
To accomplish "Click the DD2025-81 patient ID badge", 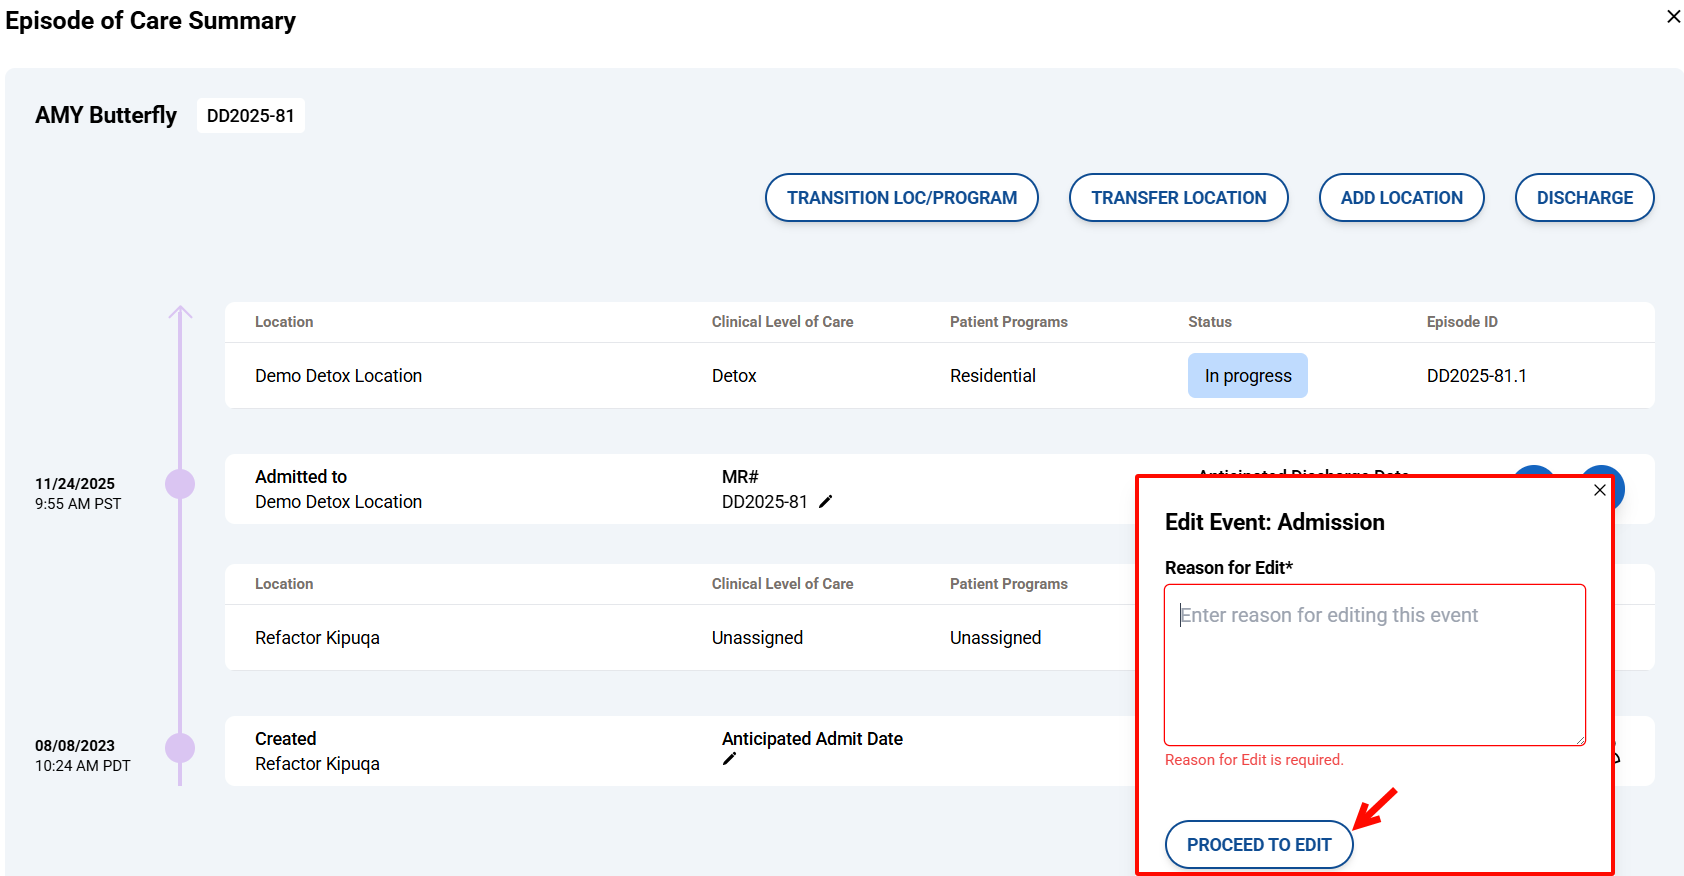I will pyautogui.click(x=250, y=116).
